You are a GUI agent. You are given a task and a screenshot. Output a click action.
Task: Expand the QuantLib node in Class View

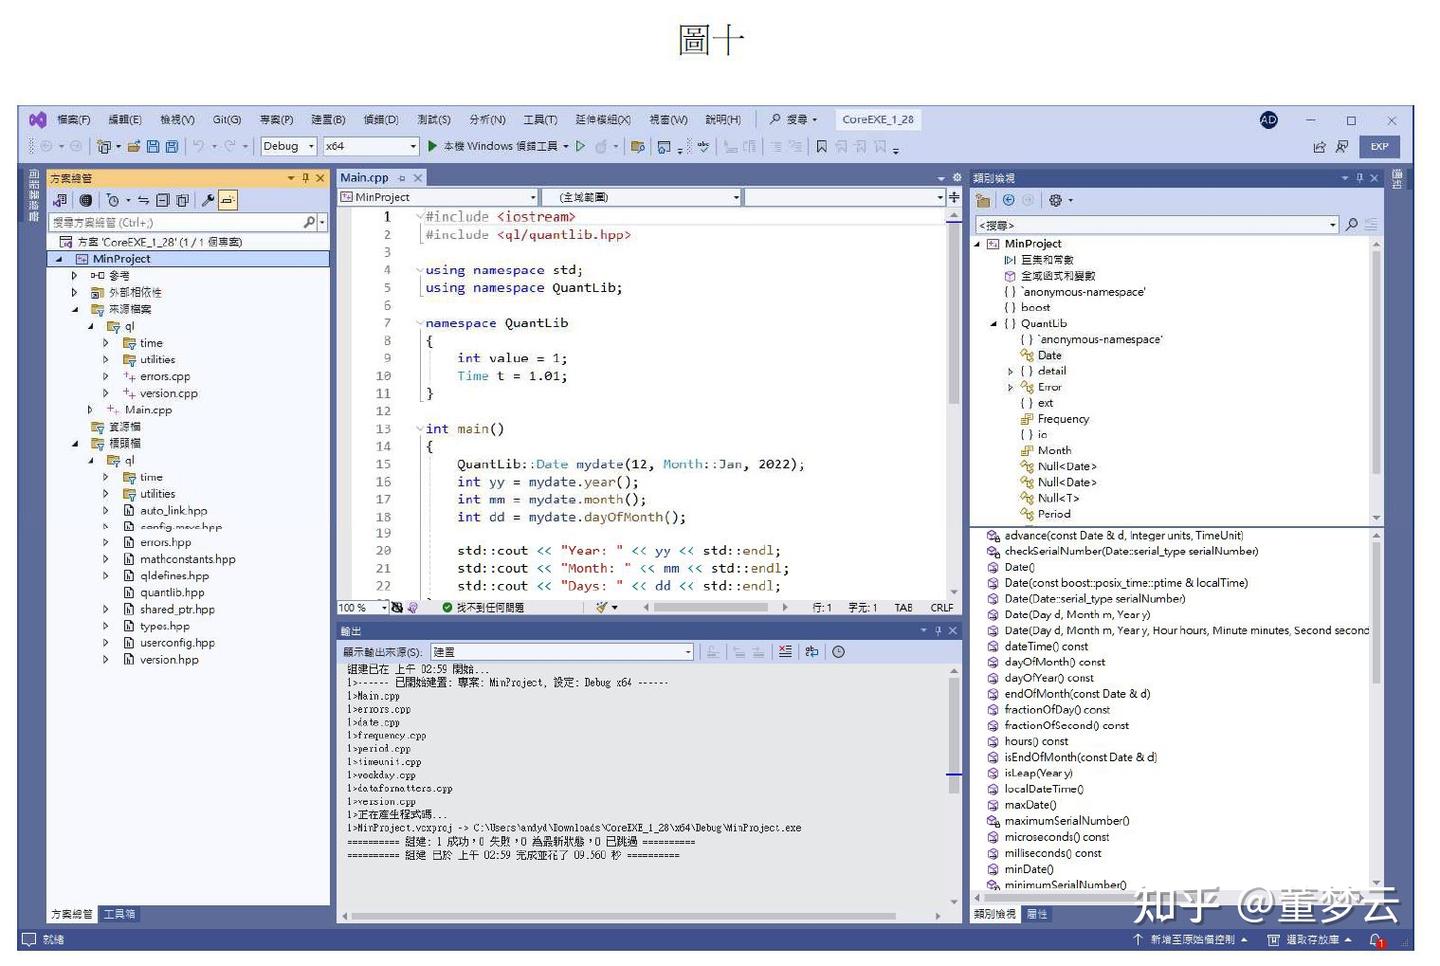tap(992, 323)
